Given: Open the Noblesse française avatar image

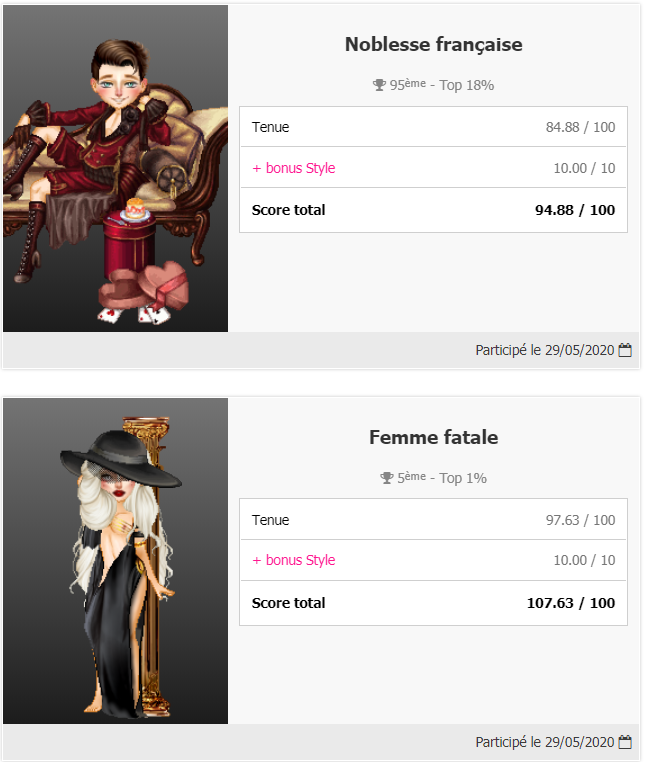Looking at the screenshot, I should tap(115, 168).
